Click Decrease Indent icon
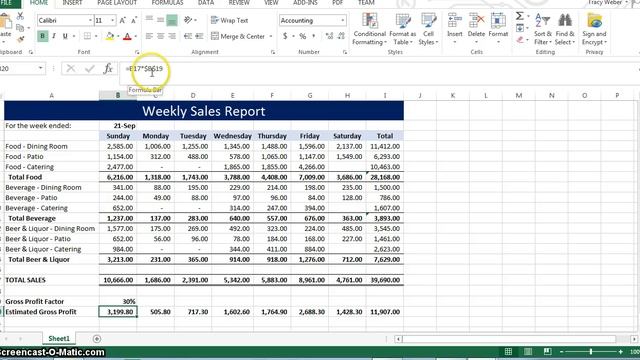 (188, 36)
